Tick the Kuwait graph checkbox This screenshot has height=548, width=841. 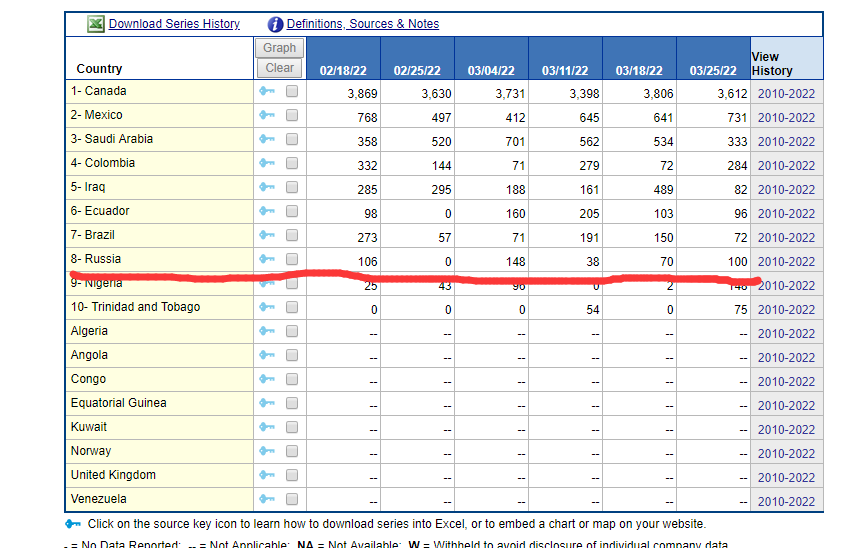[292, 427]
